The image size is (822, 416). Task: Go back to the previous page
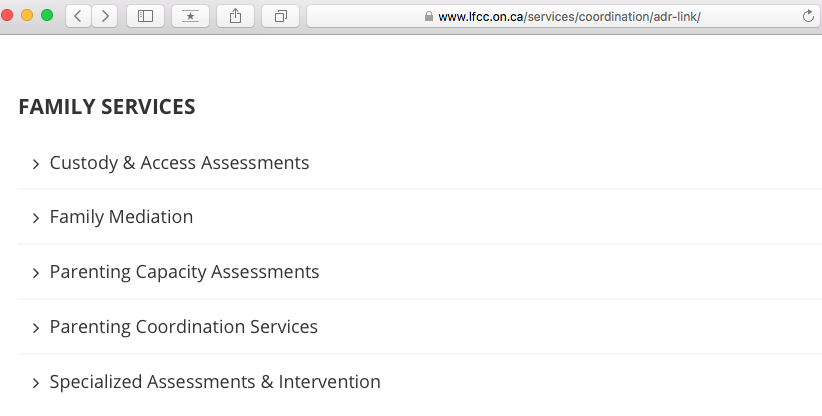tap(78, 16)
